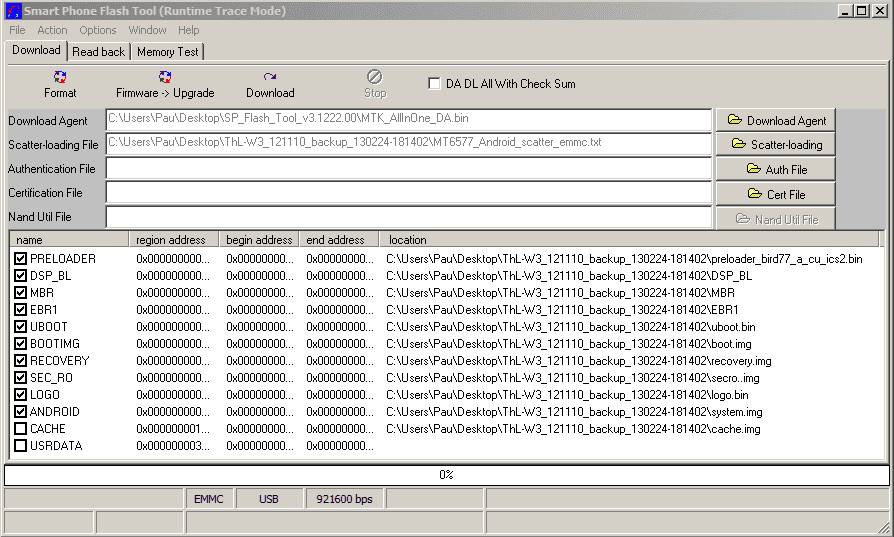Viewport: 894px width, 537px height.
Task: Select the preloader_bird77_a_cu_ics2.bin location path
Action: coord(624,259)
